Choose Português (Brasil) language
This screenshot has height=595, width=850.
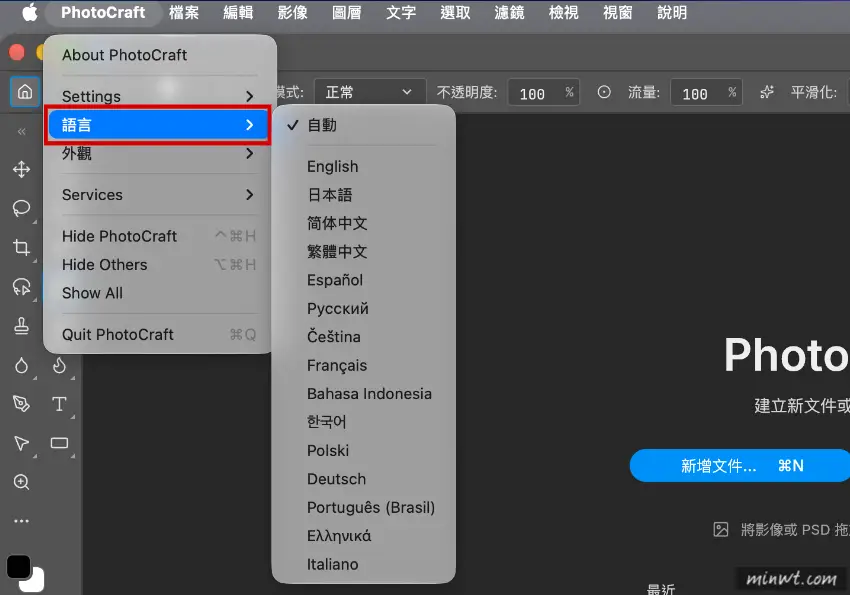(x=363, y=508)
